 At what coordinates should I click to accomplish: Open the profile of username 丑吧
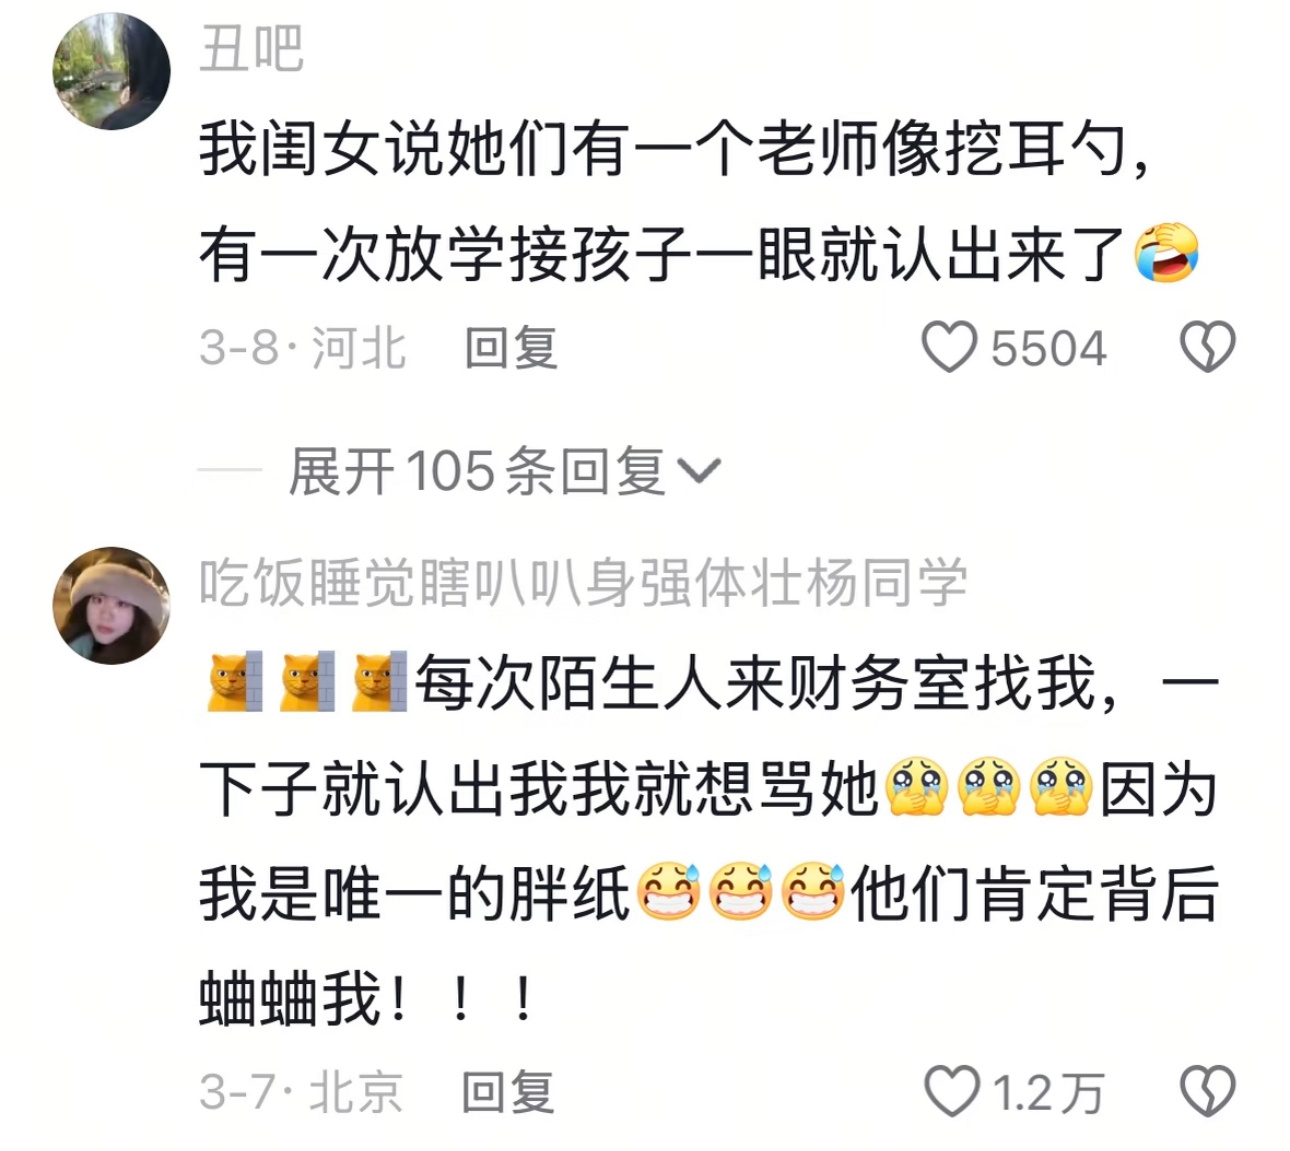pyautogui.click(x=251, y=48)
